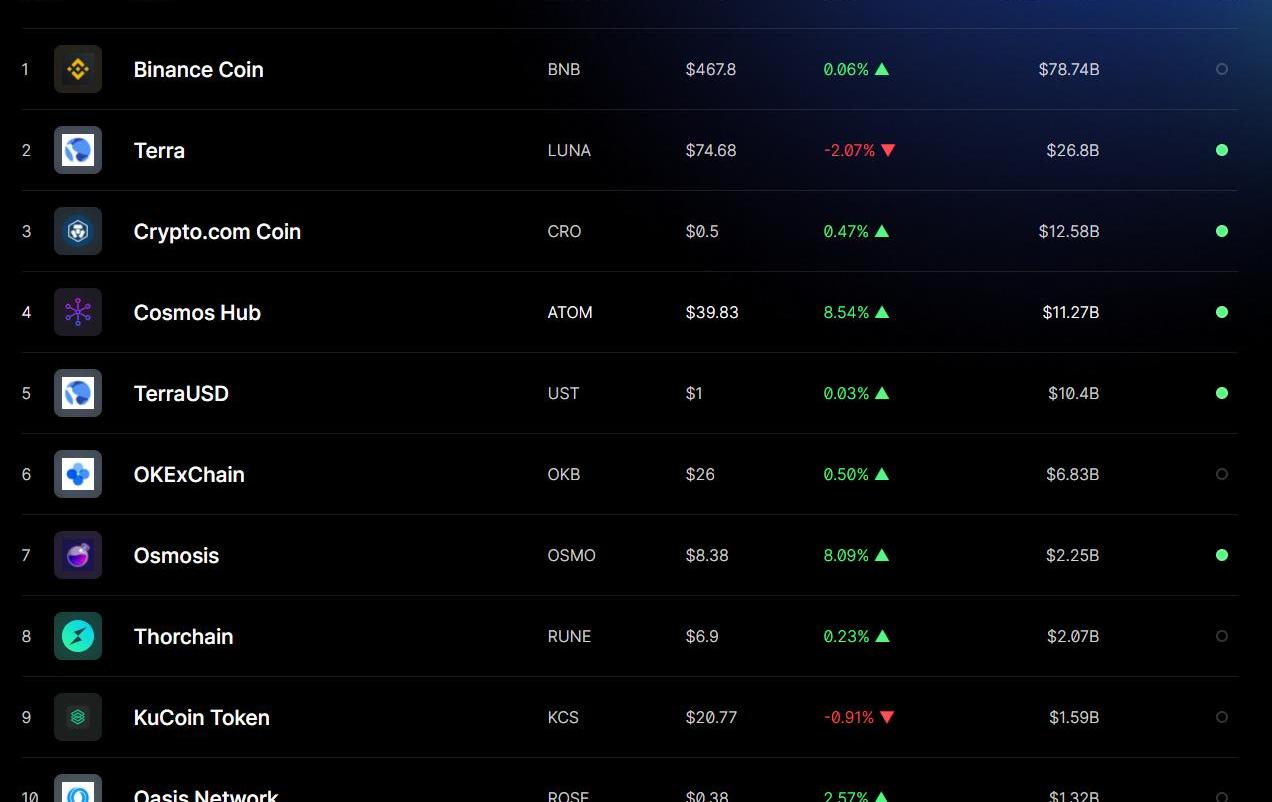Select the RUNE ticker symbol
The image size is (1272, 802).
[x=569, y=636]
